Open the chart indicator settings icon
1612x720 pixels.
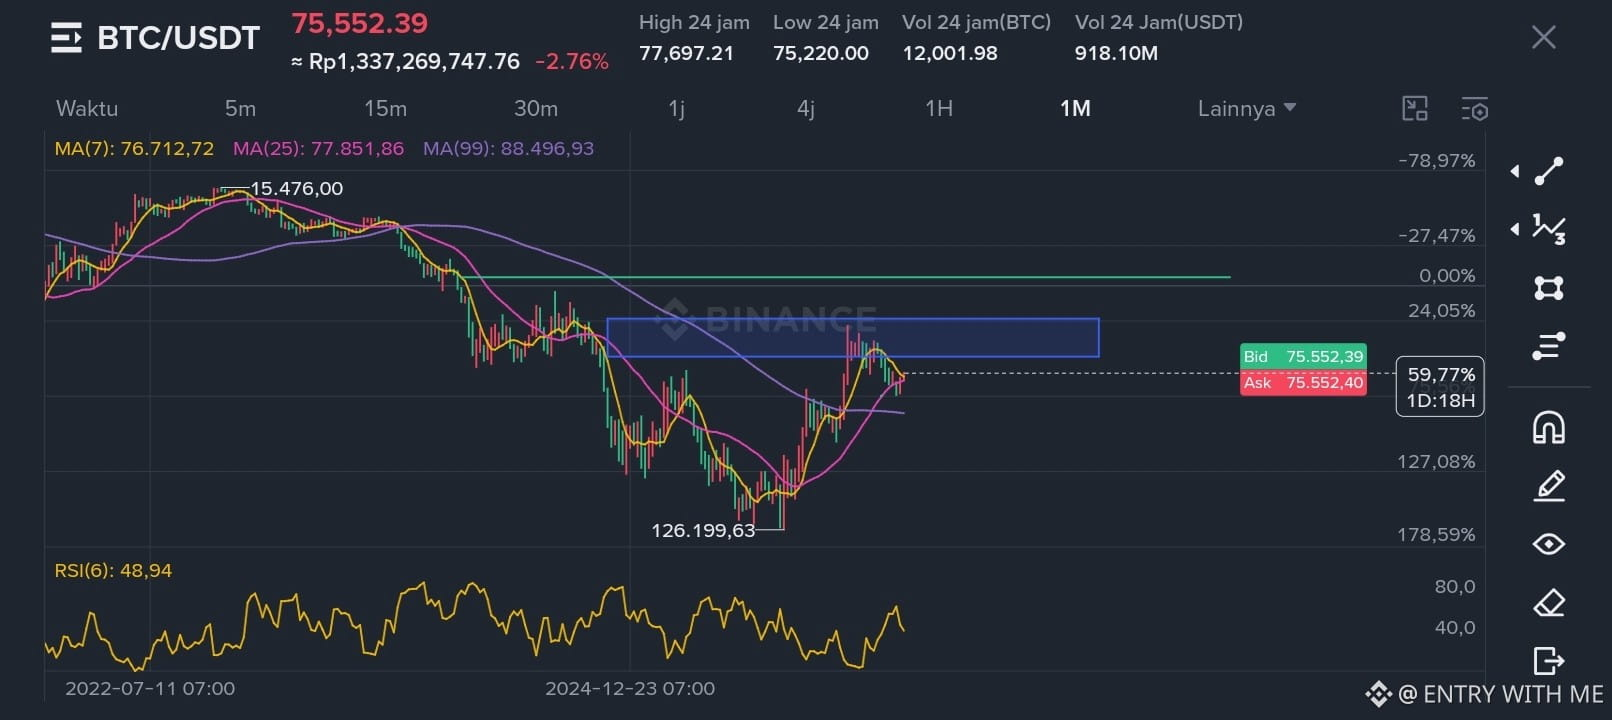click(x=1474, y=108)
